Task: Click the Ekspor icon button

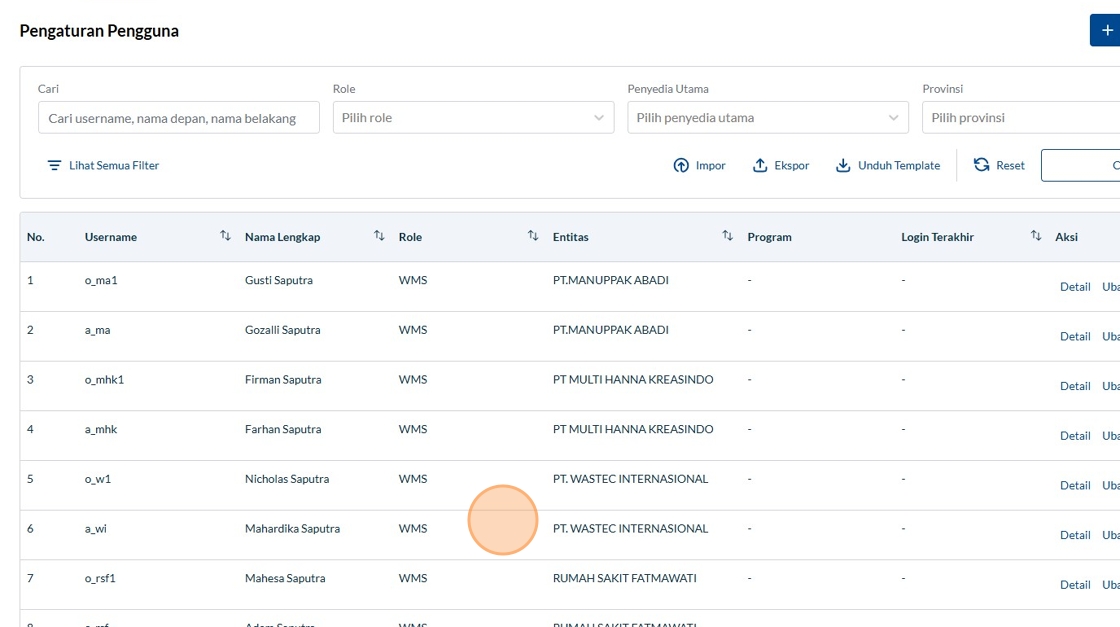Action: [x=760, y=166]
